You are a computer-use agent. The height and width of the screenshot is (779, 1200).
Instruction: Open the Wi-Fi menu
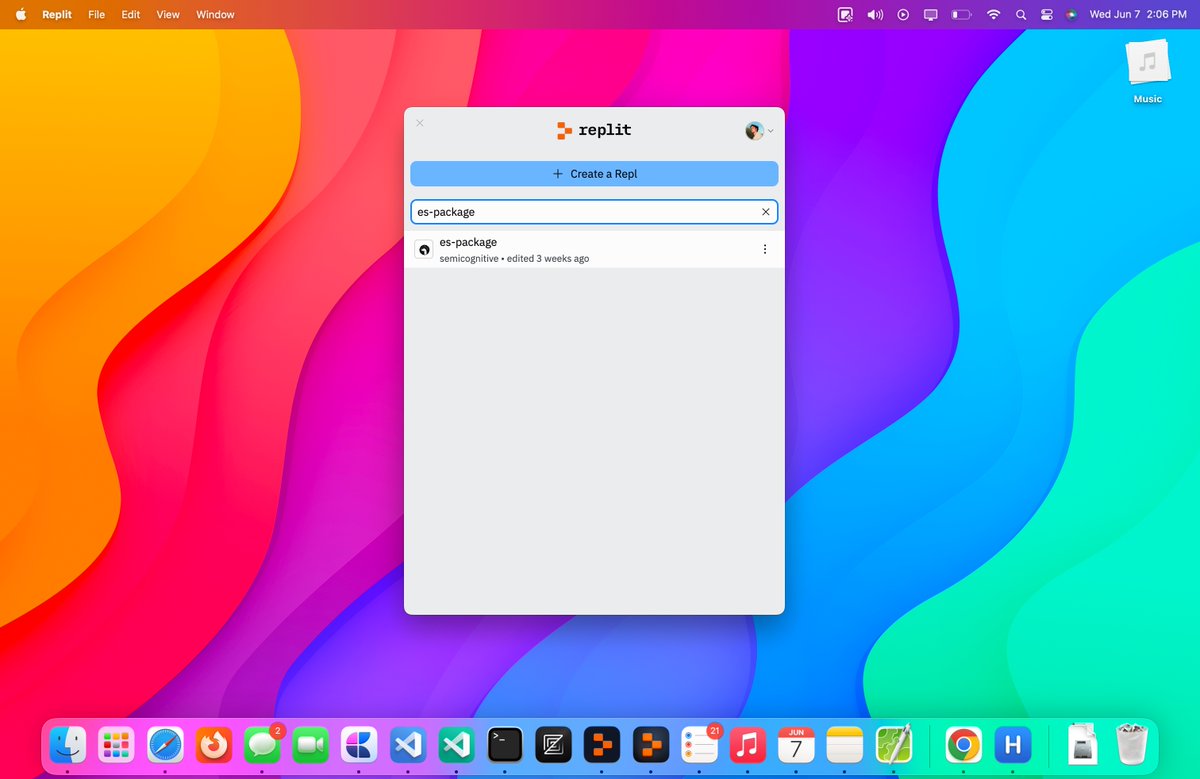[993, 15]
